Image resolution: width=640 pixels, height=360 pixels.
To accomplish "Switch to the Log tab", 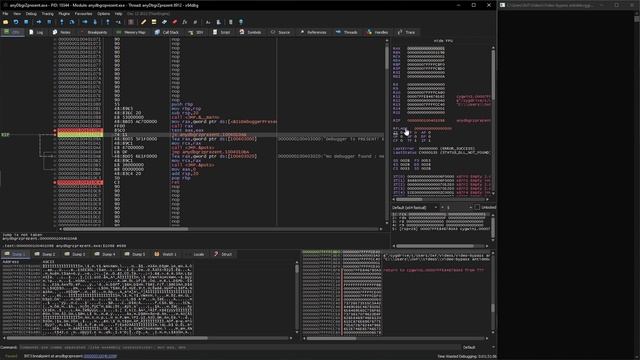I will (36, 32).
